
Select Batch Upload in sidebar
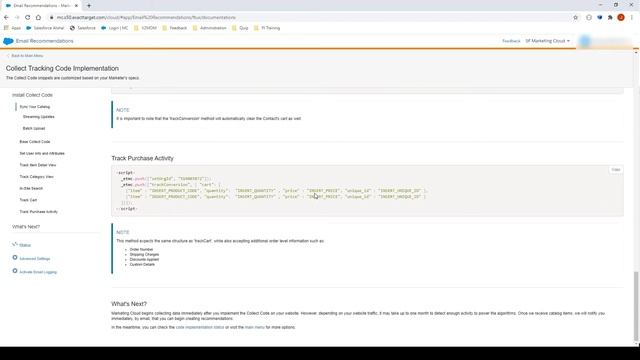(34, 129)
